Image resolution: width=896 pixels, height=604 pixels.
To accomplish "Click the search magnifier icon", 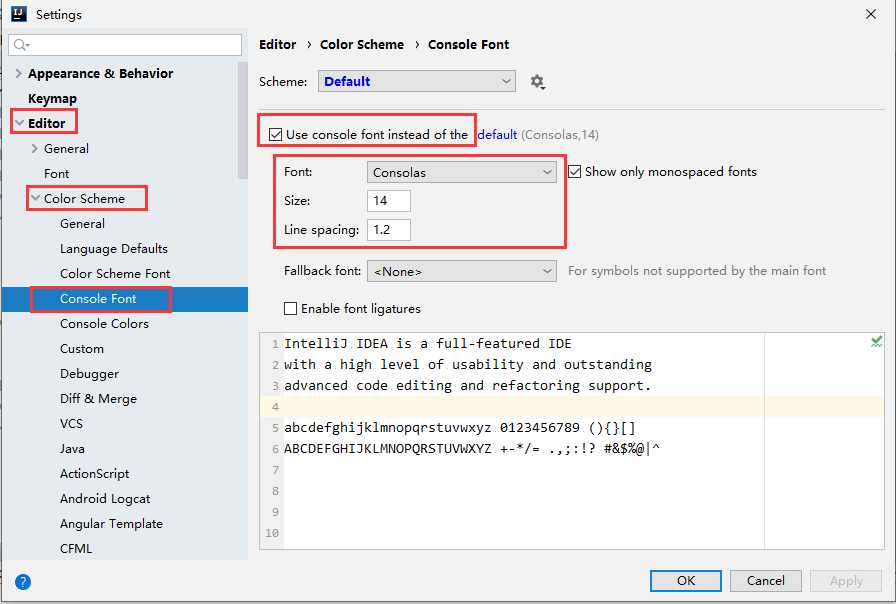I will (22, 45).
